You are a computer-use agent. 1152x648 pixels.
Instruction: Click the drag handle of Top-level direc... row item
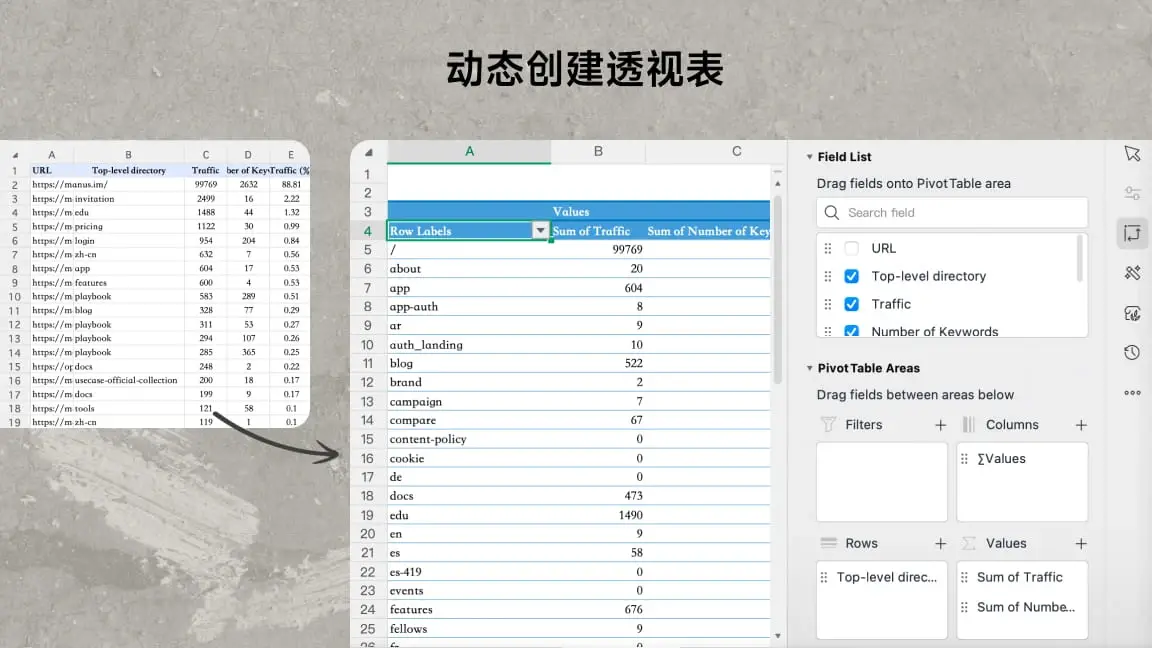coord(824,577)
